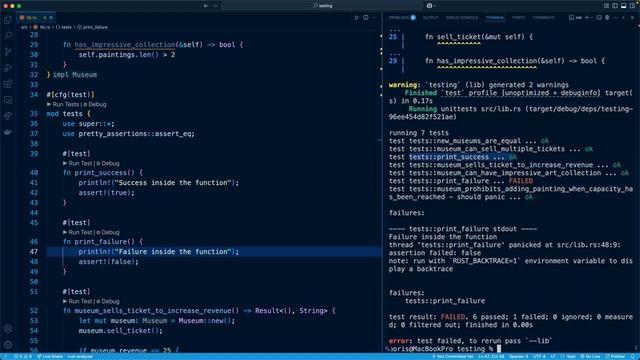The width and height of the screenshot is (640, 360).
Task: Switch to the Terminal panel tab
Action: point(495,18)
